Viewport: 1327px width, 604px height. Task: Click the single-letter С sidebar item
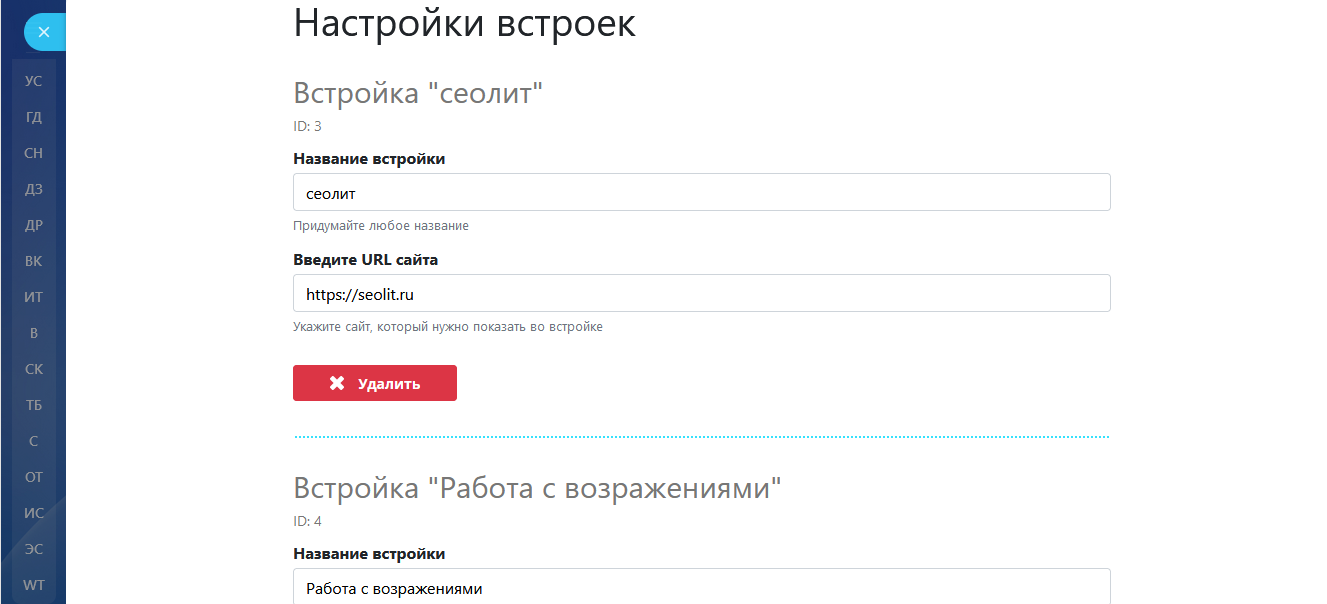34,441
